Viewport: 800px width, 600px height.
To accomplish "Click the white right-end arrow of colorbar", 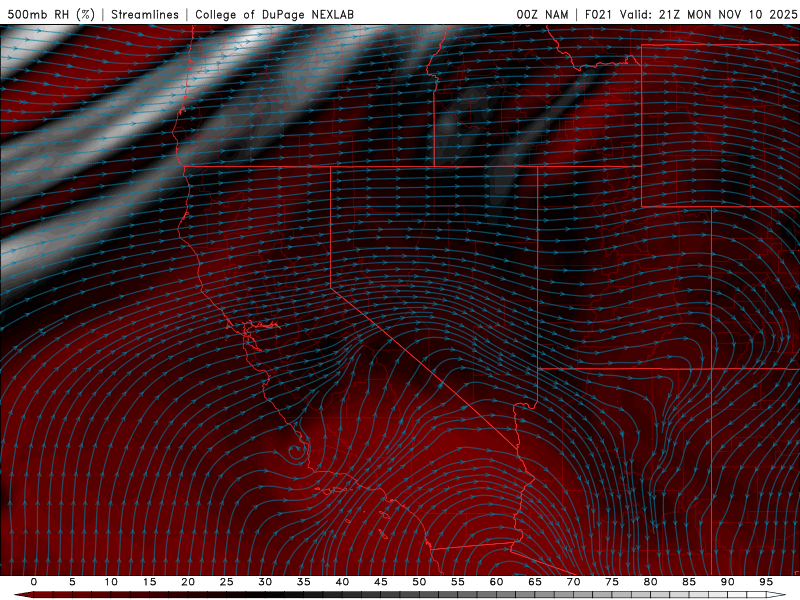I will click(x=778, y=595).
